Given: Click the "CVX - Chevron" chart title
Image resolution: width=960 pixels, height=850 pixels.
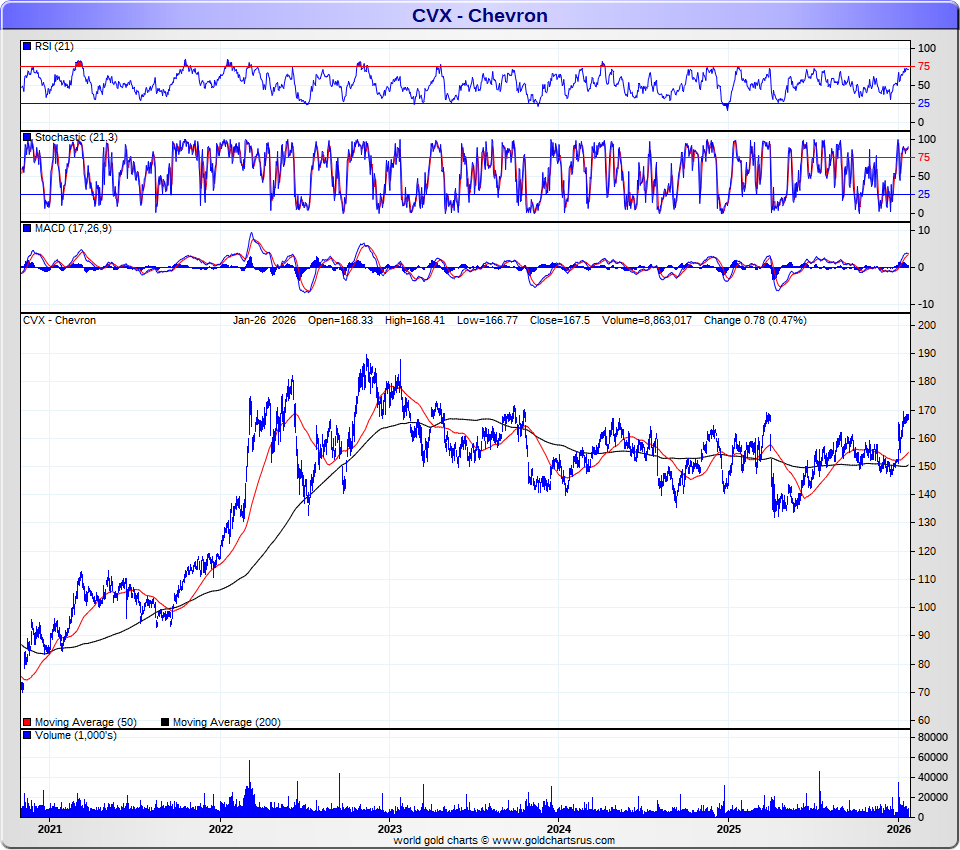Looking at the screenshot, I should pyautogui.click(x=479, y=15).
